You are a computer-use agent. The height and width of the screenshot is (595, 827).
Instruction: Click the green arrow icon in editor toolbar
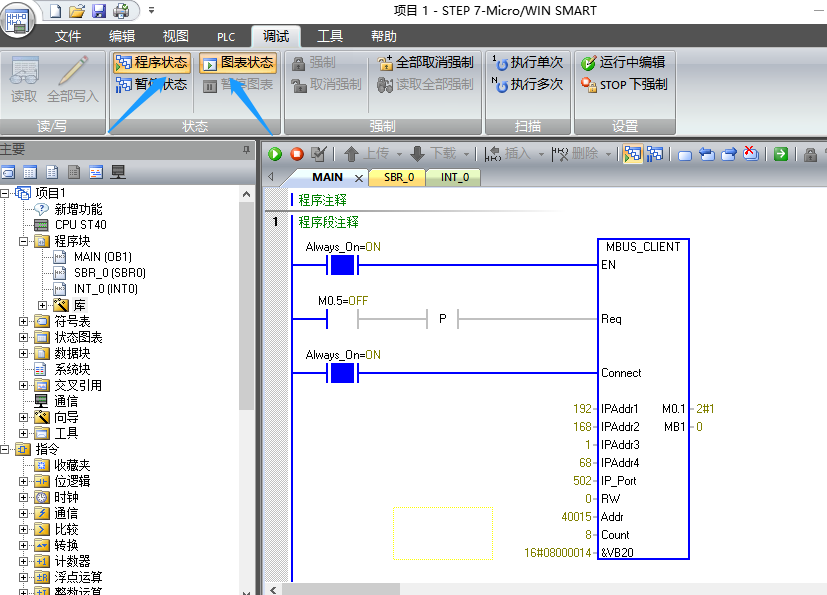[x=781, y=154]
